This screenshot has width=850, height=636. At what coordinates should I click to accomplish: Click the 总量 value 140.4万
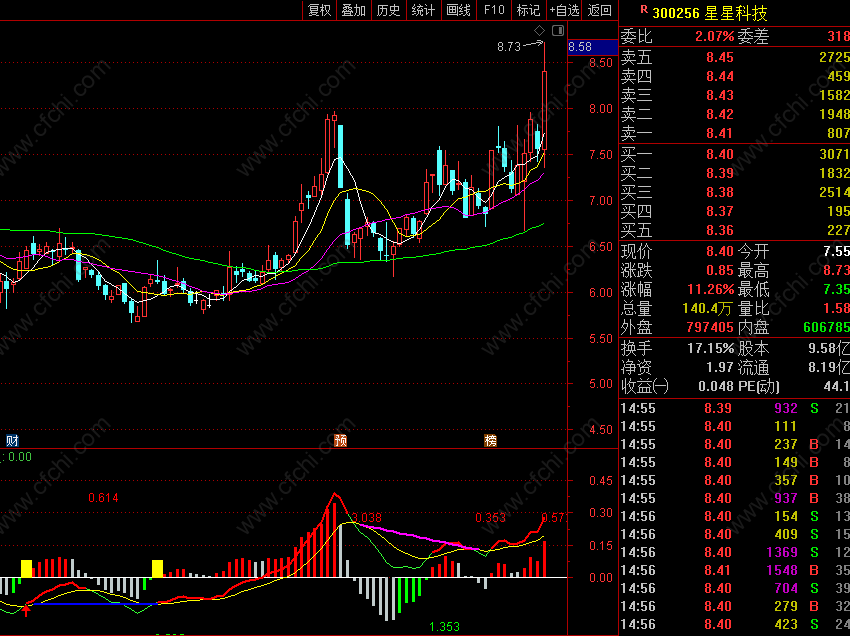[x=707, y=309]
